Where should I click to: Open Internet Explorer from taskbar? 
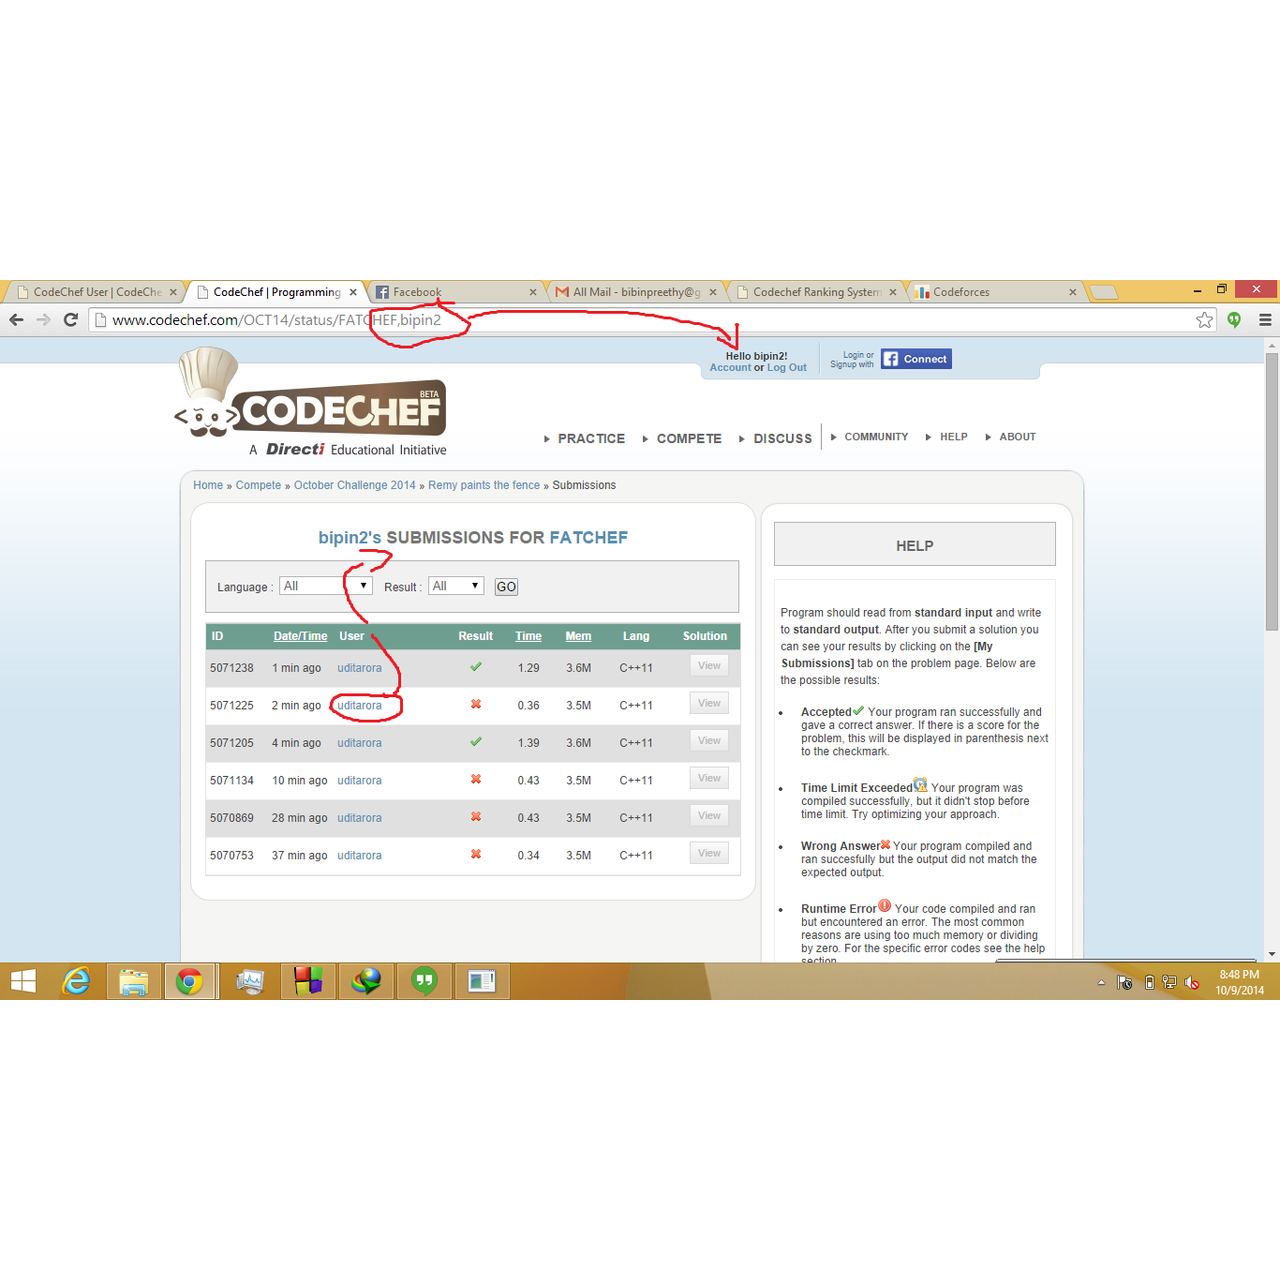[x=76, y=981]
